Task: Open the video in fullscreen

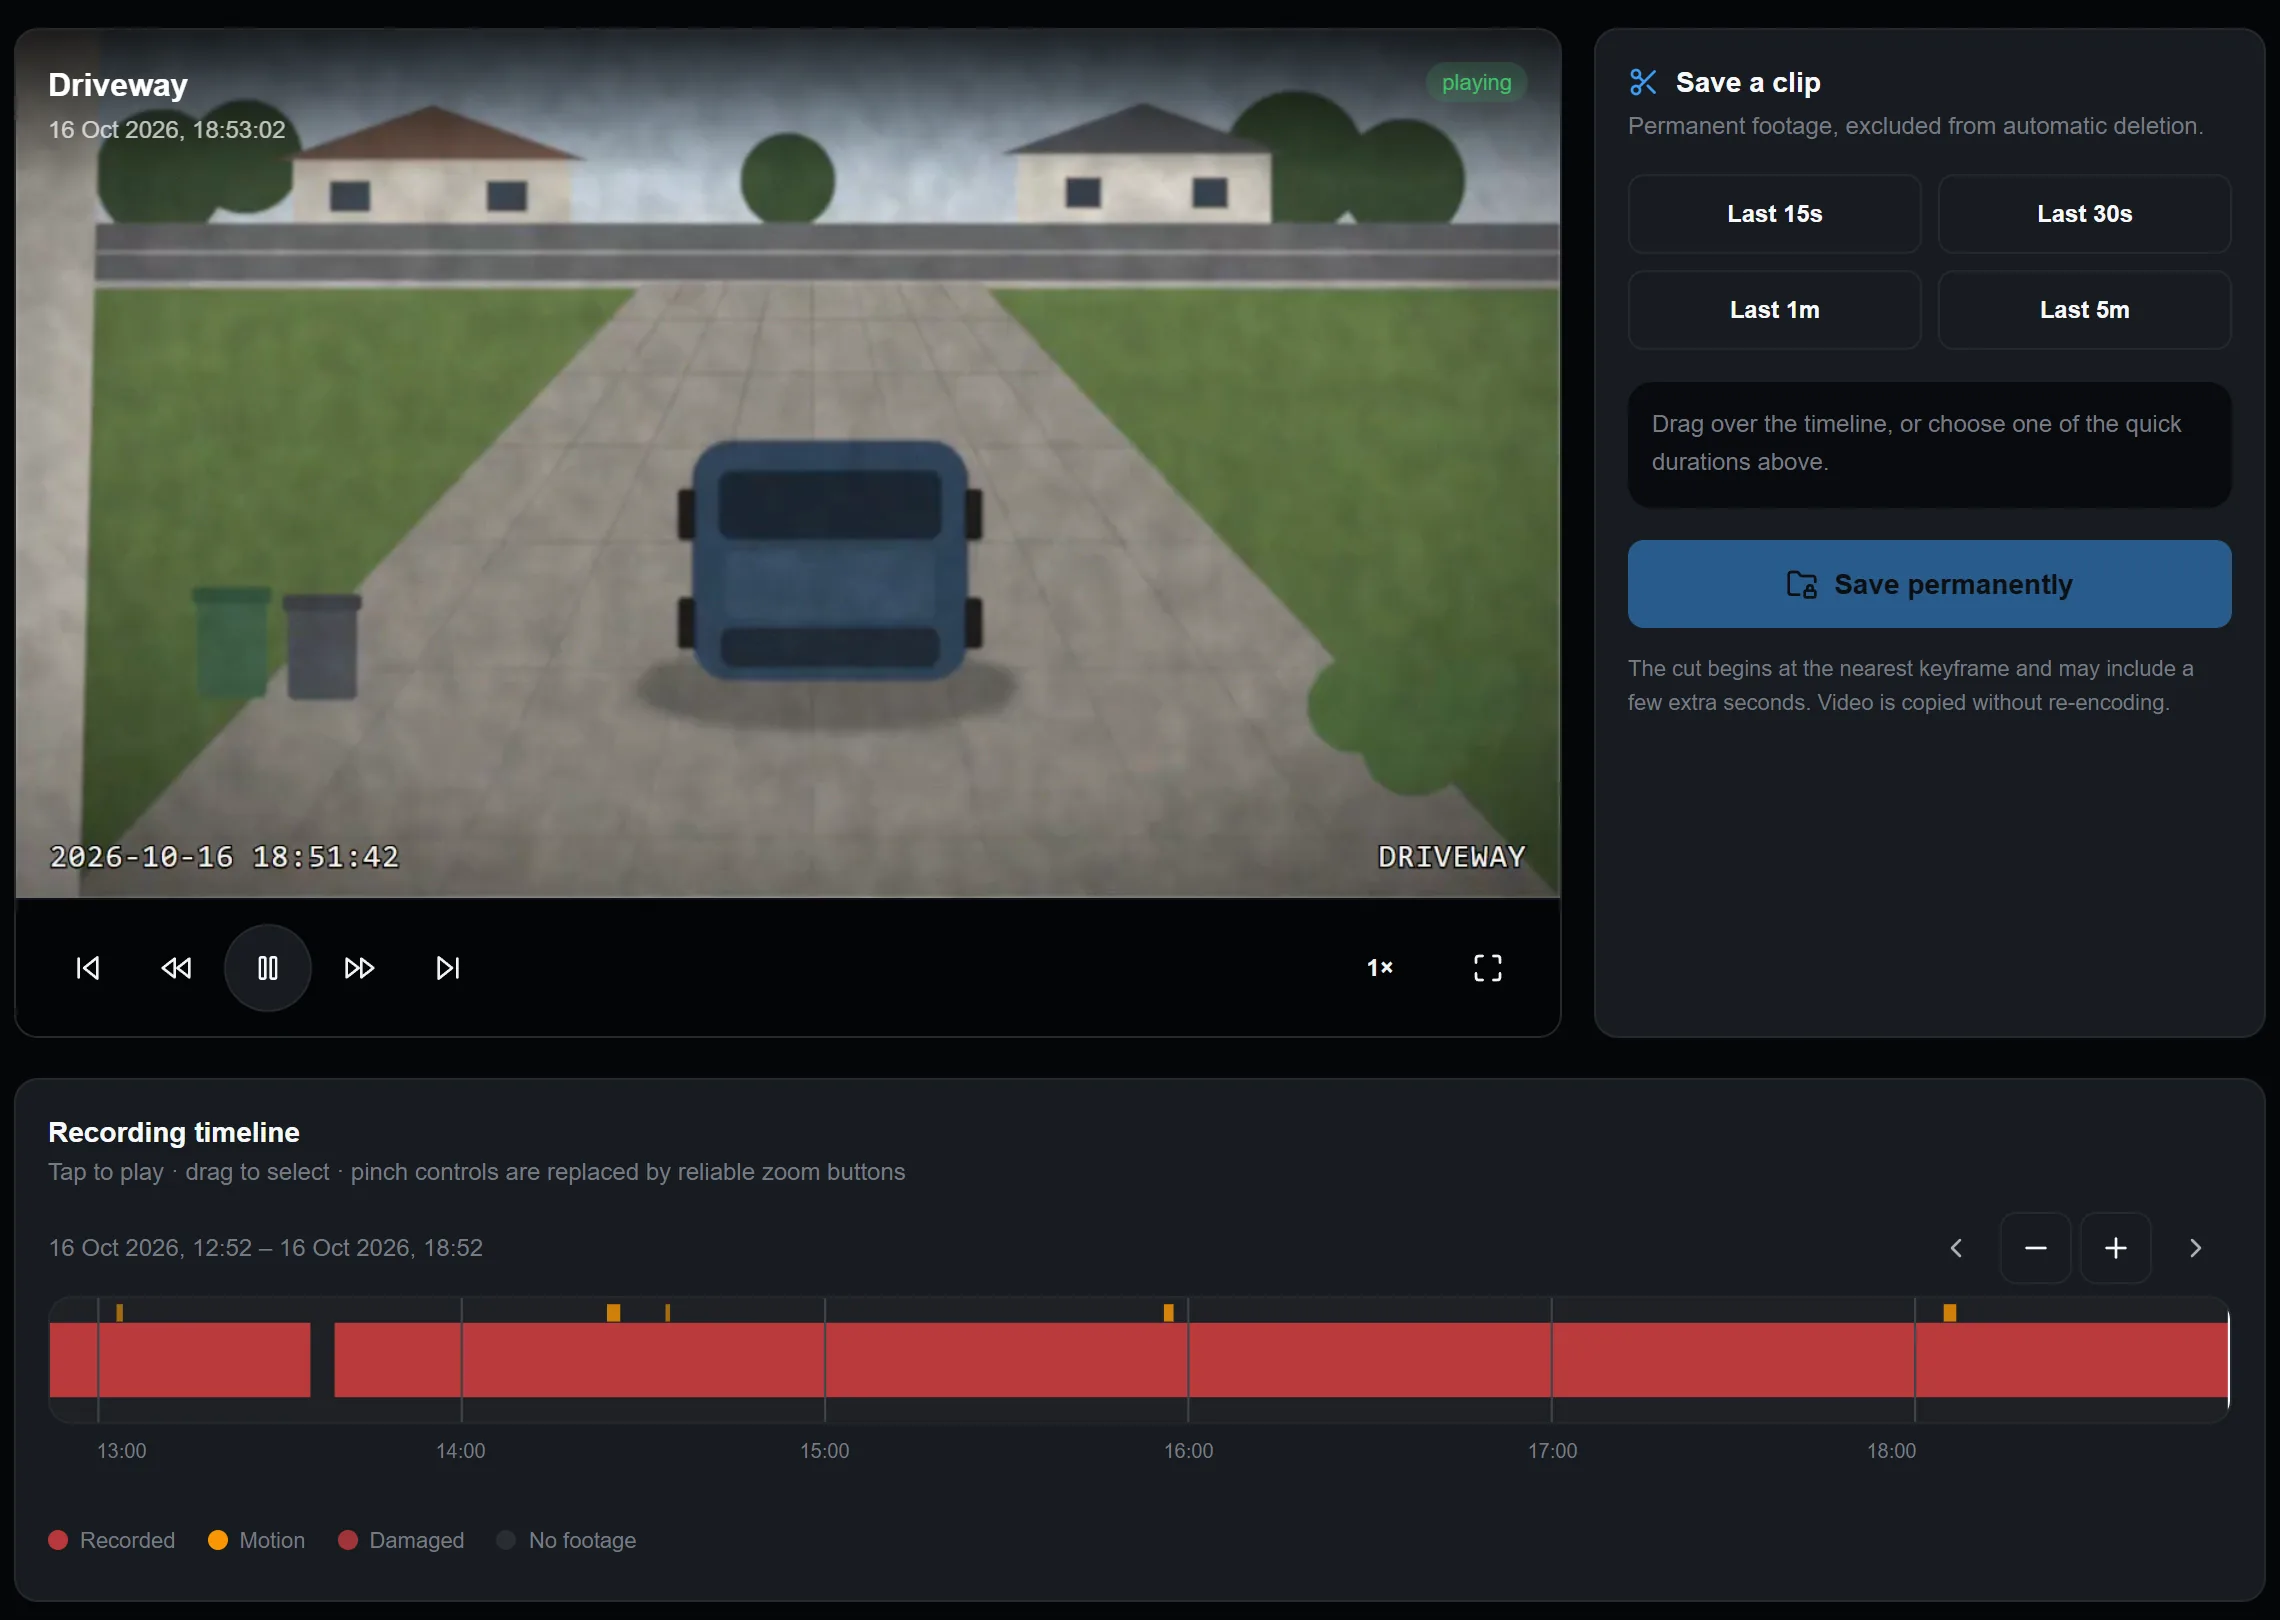Action: 1488,967
